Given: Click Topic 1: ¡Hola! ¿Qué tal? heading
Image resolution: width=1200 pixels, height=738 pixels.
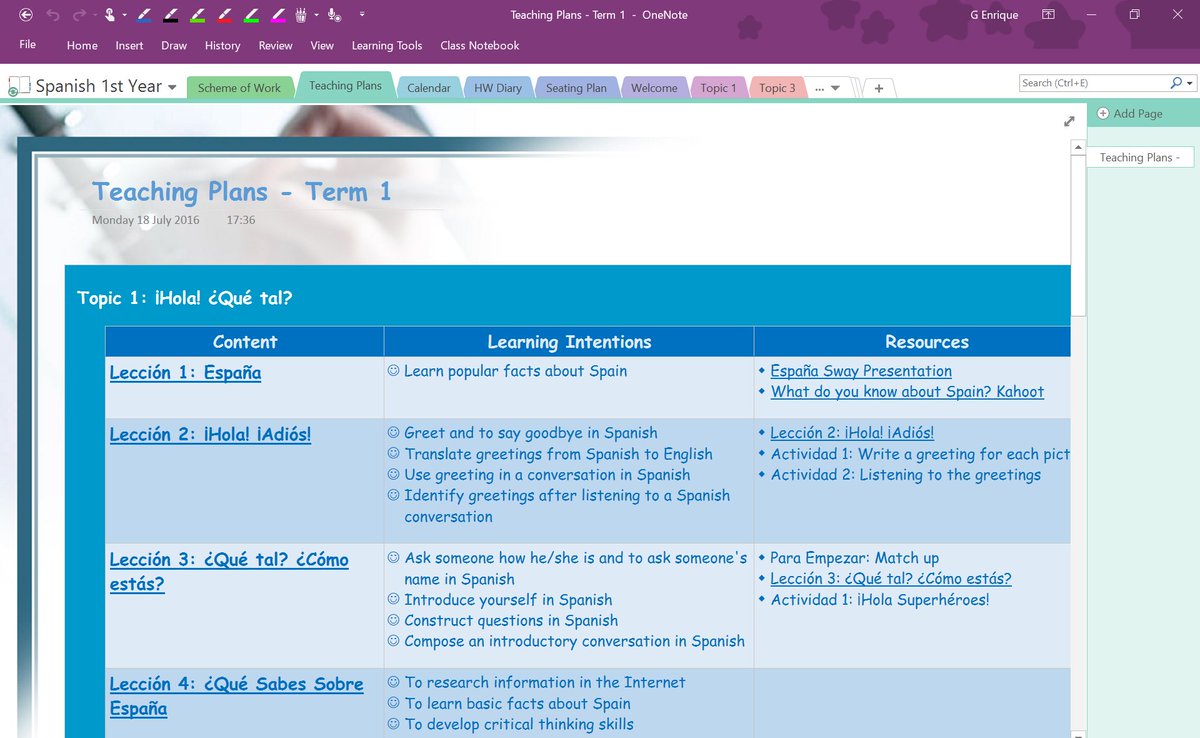Looking at the screenshot, I should [185, 298].
